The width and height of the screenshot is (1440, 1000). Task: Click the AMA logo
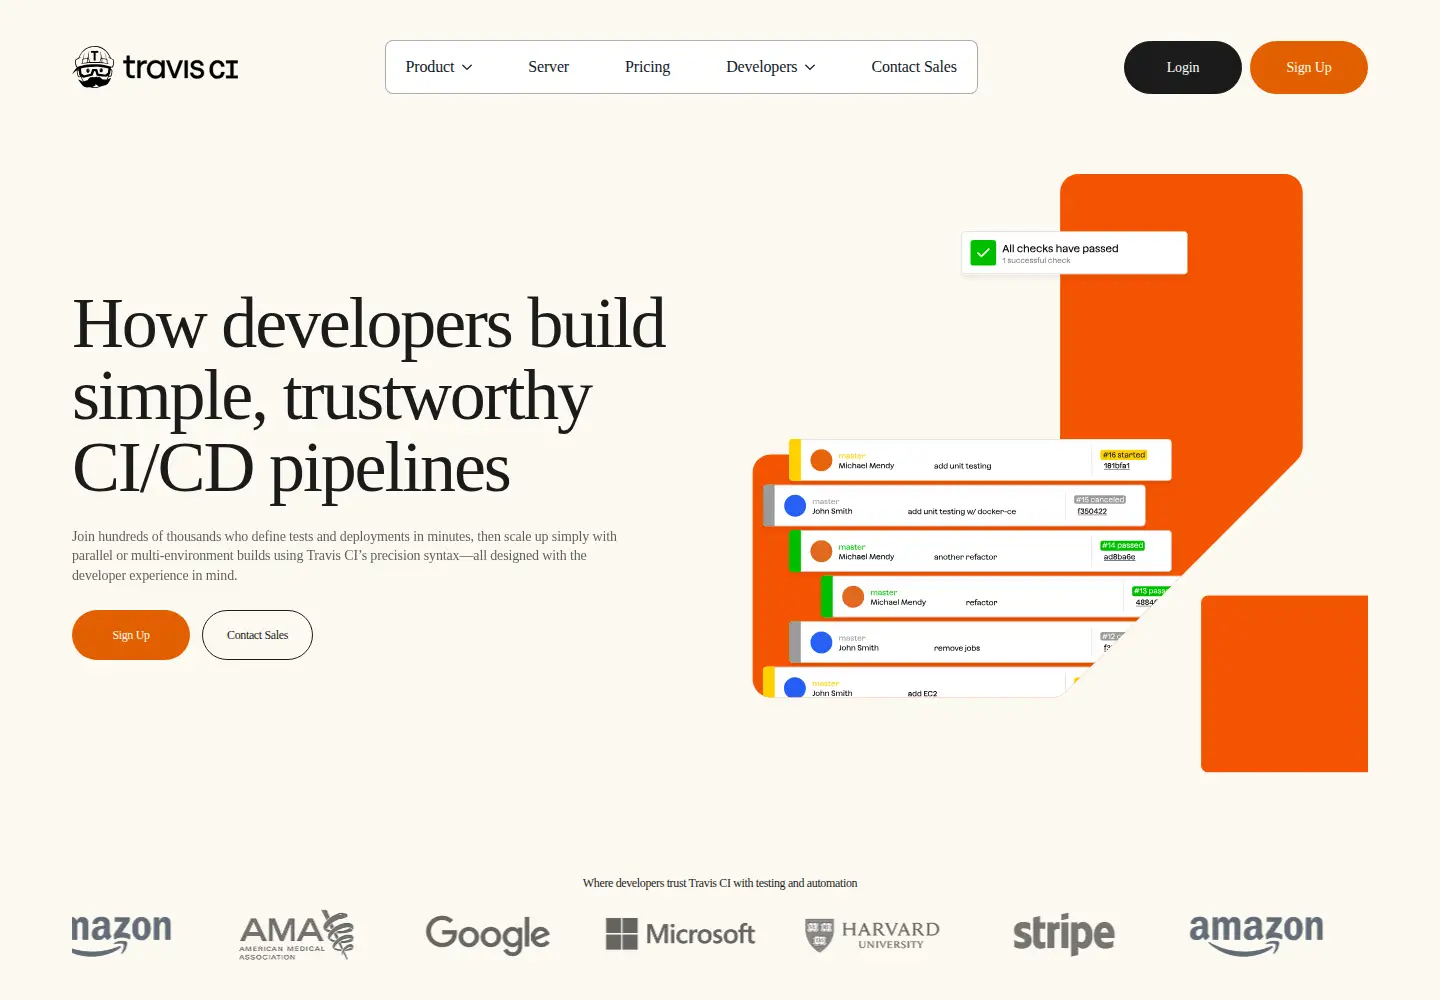tap(296, 935)
